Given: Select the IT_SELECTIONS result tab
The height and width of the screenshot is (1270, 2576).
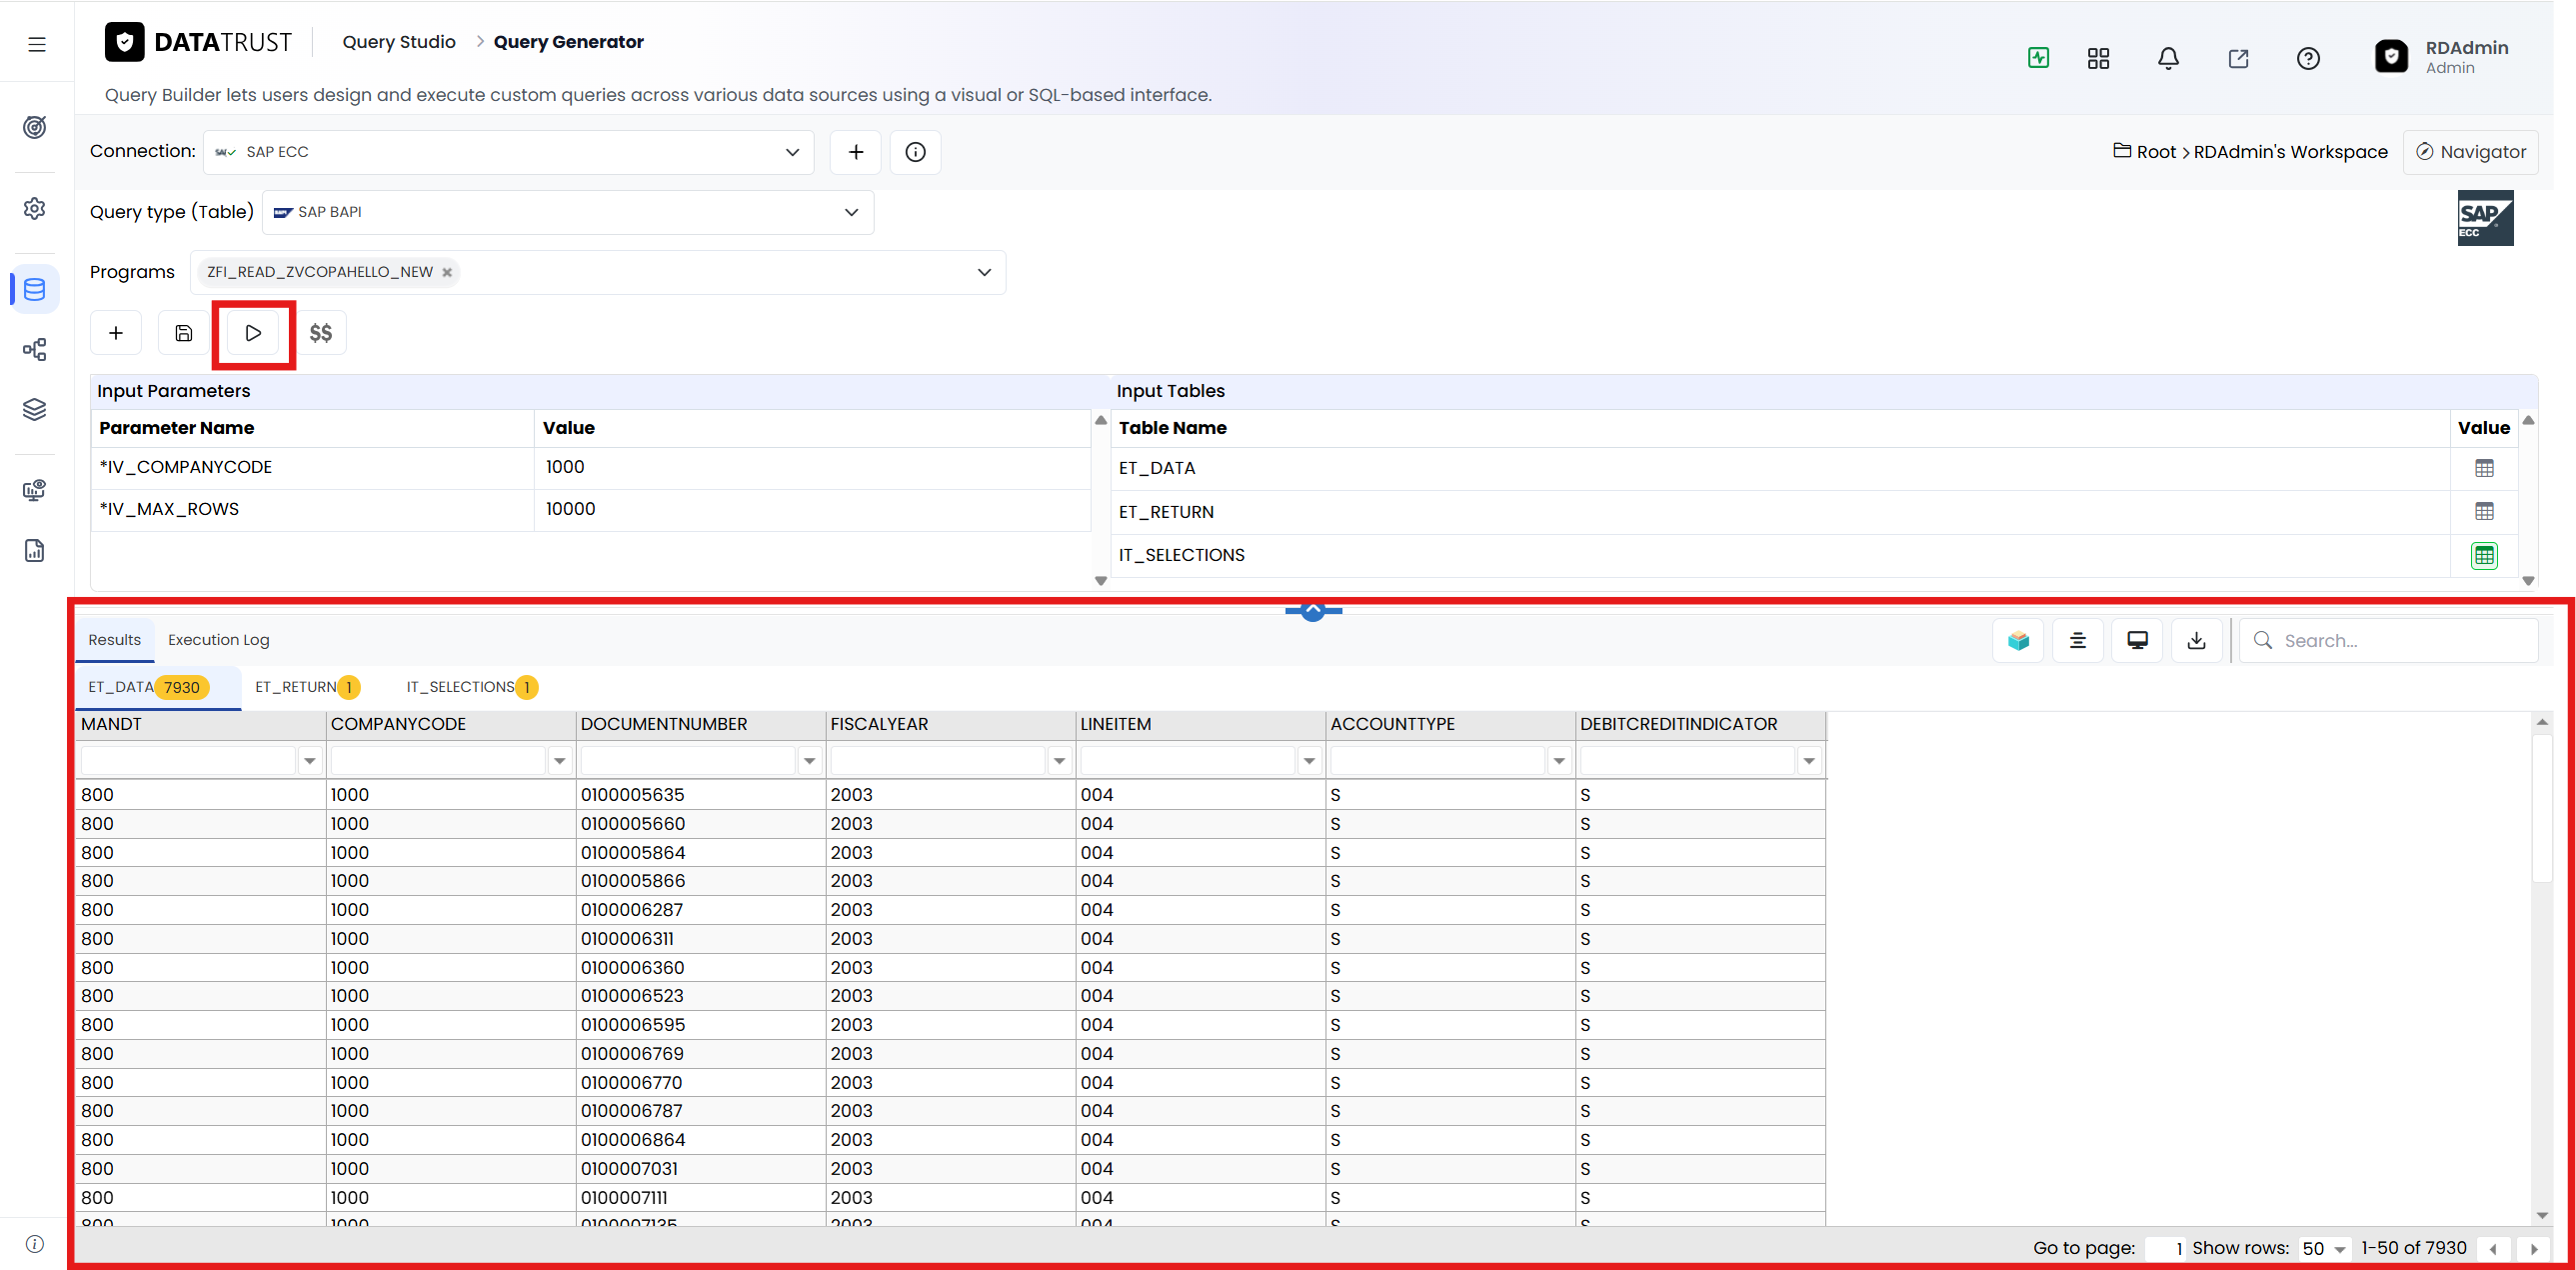Looking at the screenshot, I should pos(472,687).
